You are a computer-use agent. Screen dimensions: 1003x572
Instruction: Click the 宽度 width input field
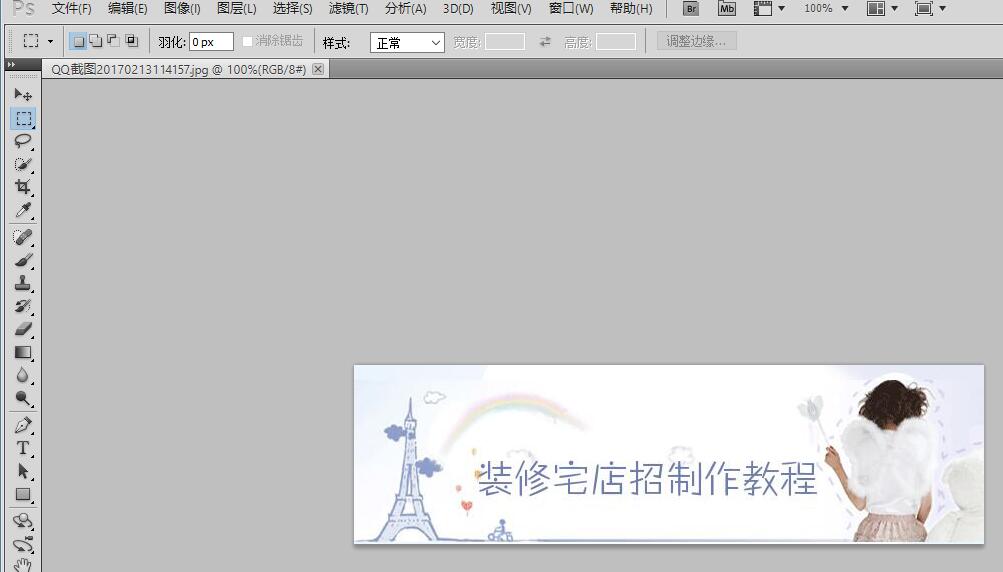pos(505,42)
